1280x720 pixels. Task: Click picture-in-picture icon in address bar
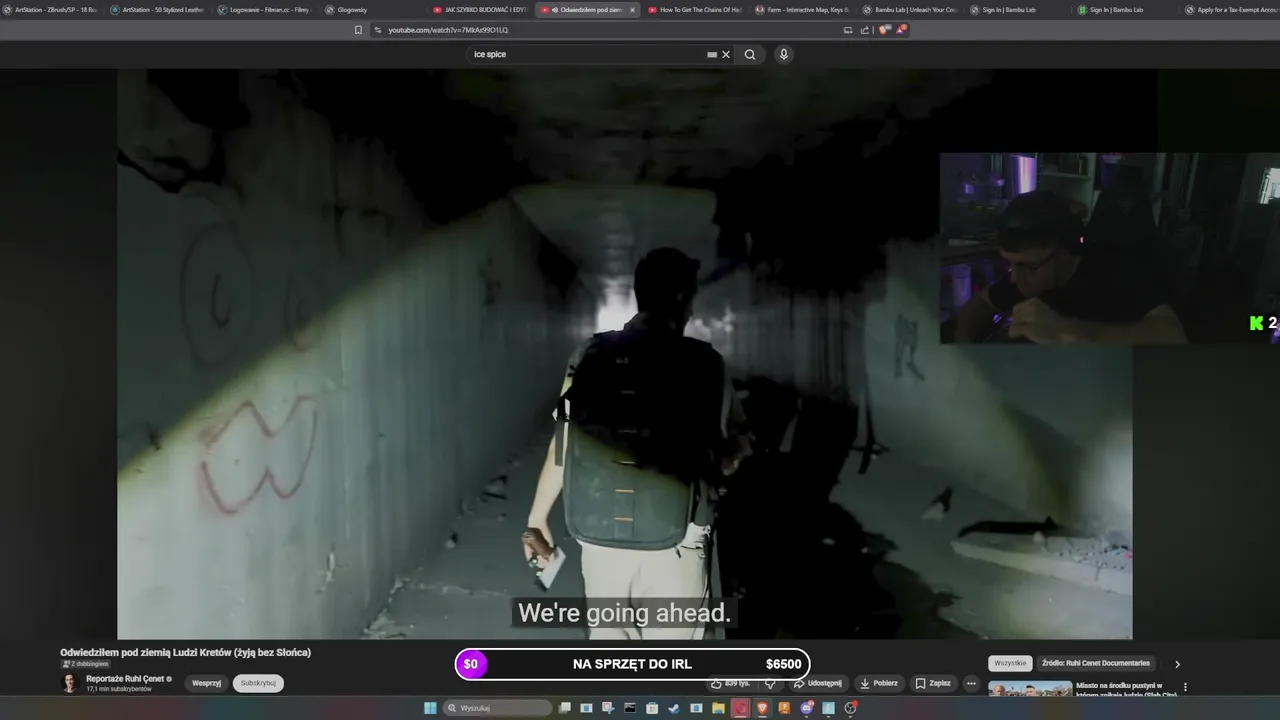848,30
